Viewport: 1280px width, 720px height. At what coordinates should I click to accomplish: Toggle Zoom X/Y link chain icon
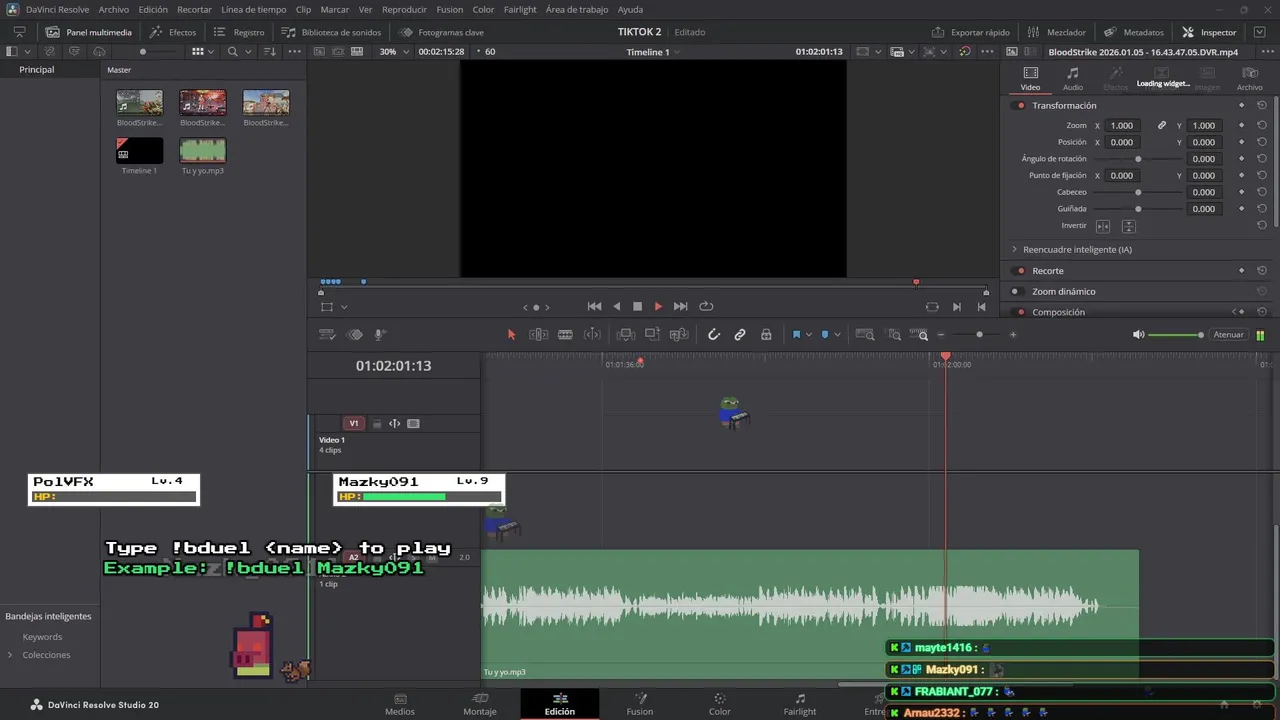(x=1162, y=126)
